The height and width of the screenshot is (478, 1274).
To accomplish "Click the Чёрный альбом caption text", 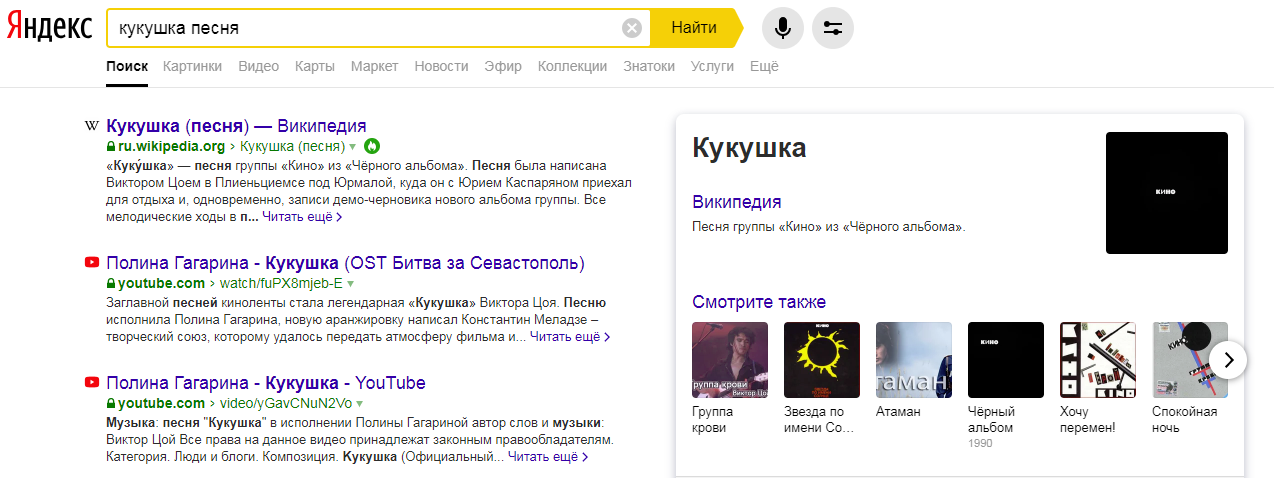I will pyautogui.click(x=991, y=419).
